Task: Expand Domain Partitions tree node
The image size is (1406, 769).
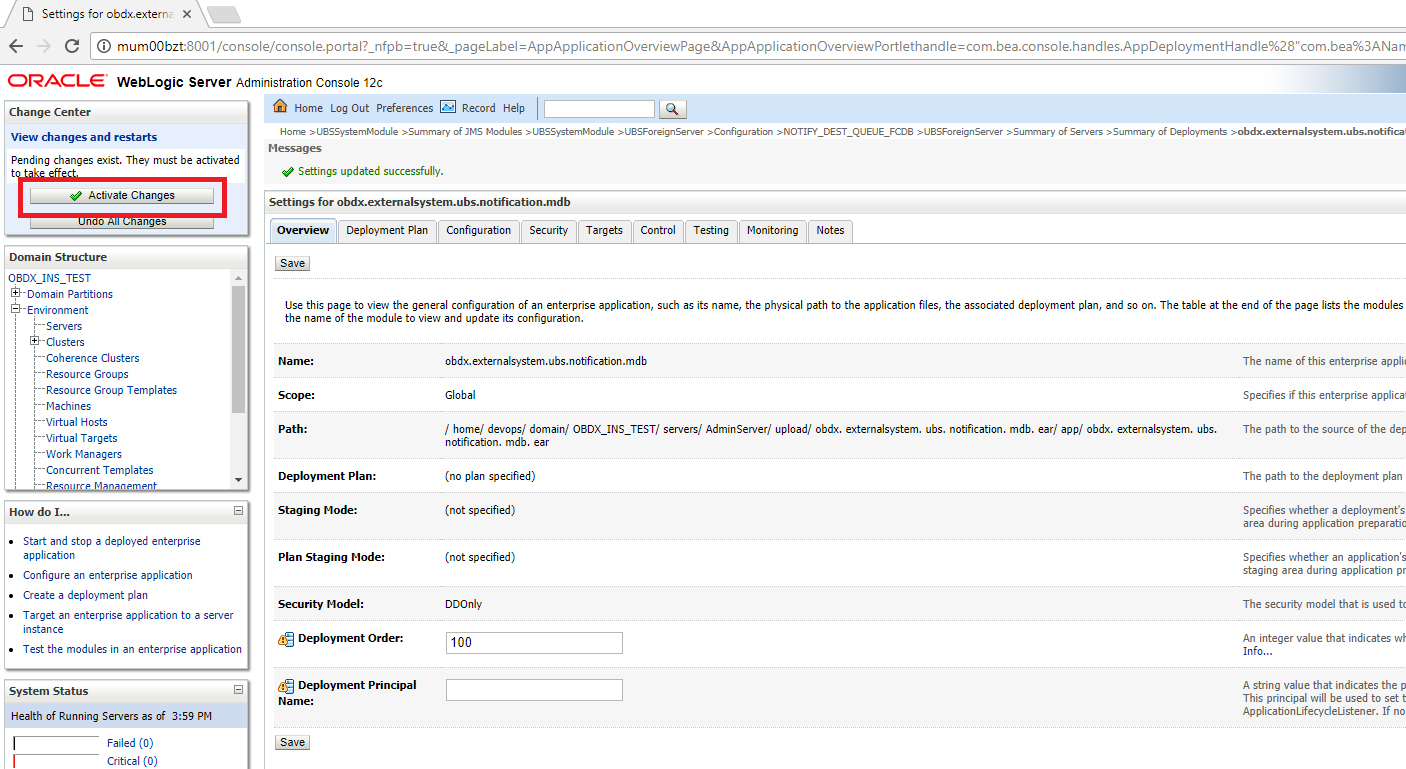Action: [16, 294]
